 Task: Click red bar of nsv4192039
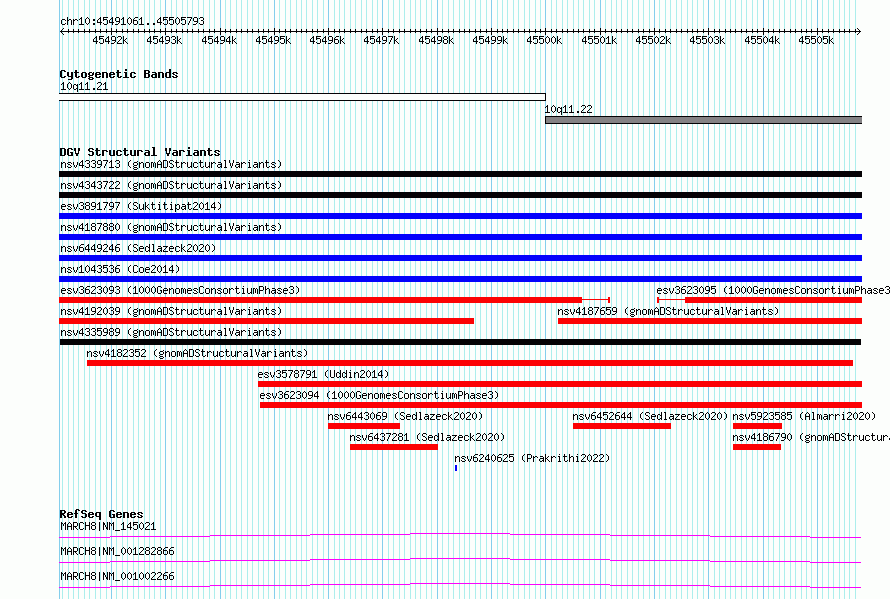point(266,321)
